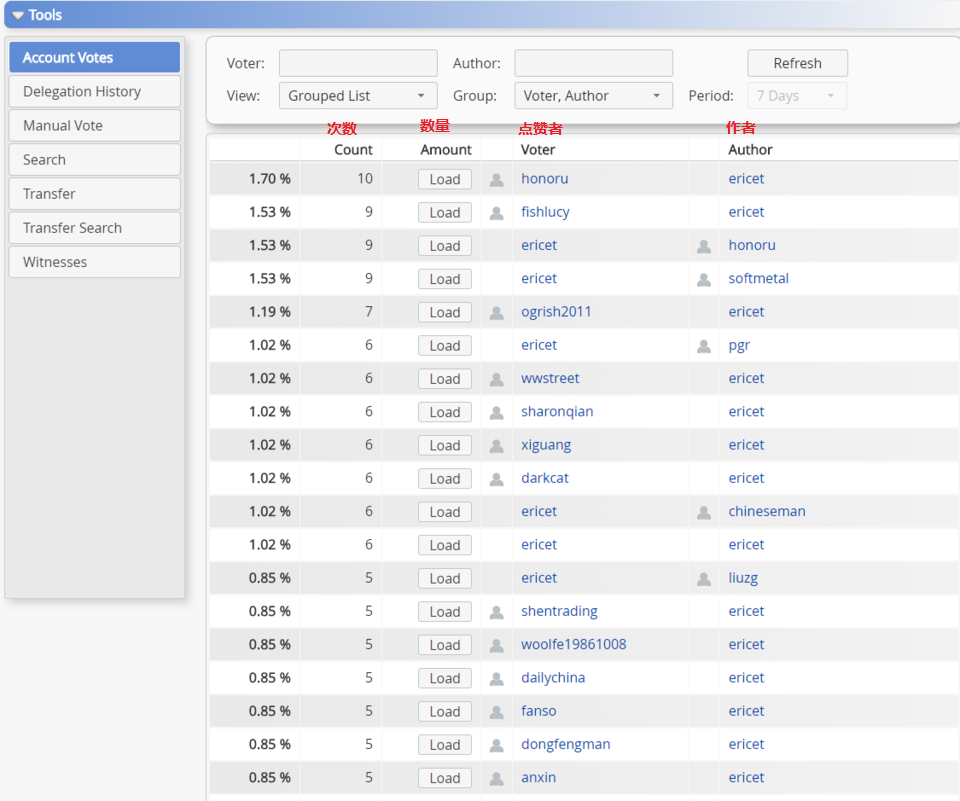Click the profile icon beside author pgr
Image resolution: width=960 pixels, height=801 pixels.
pyautogui.click(x=704, y=346)
